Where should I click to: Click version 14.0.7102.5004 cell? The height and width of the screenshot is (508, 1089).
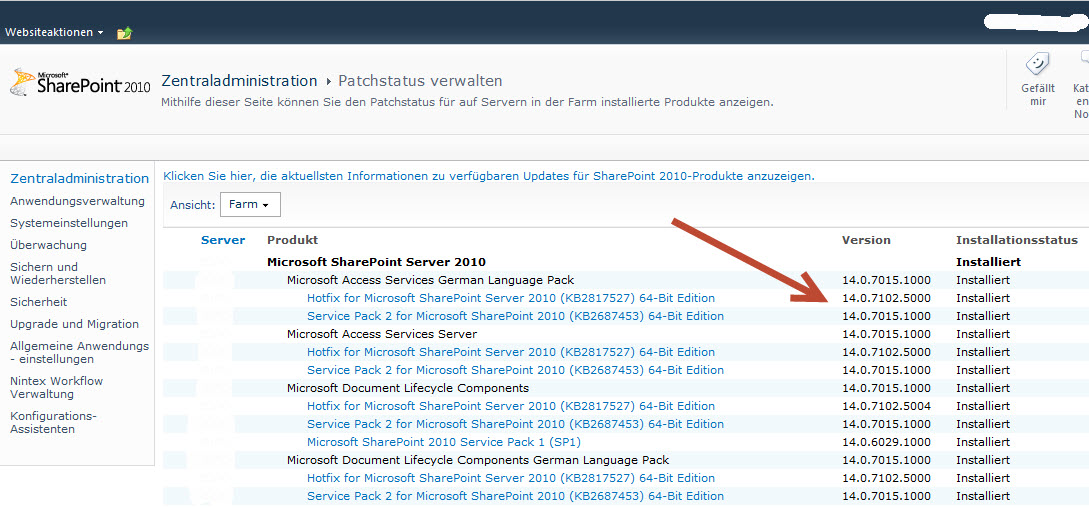pos(886,407)
